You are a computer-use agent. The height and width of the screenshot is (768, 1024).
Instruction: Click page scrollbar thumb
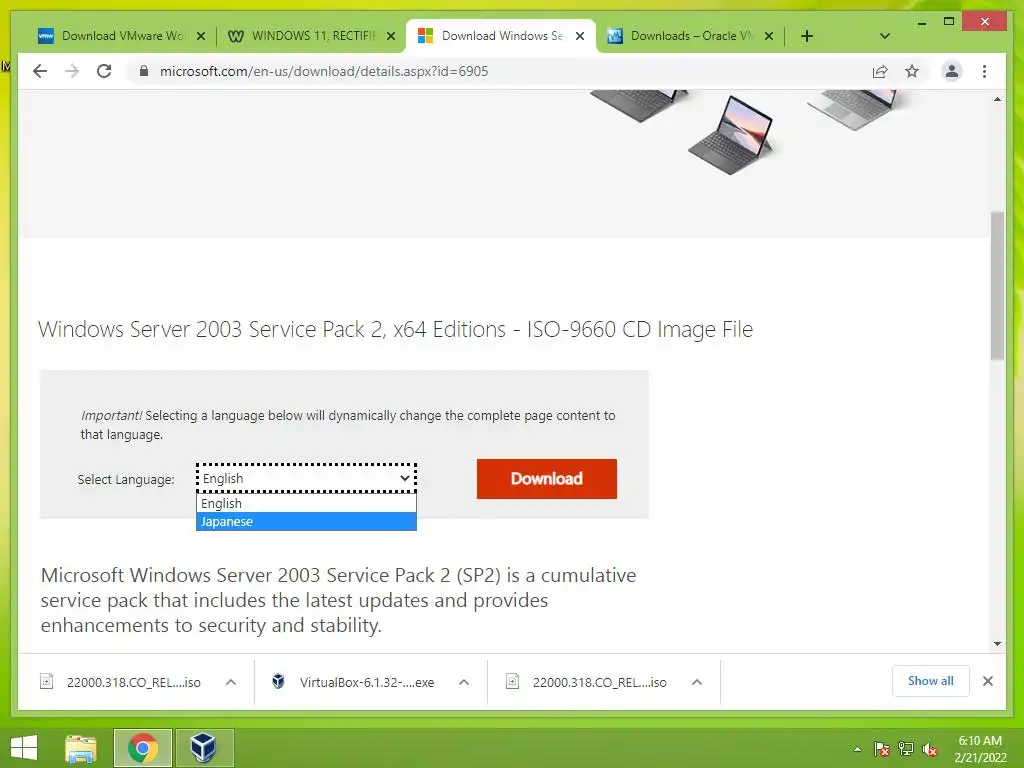coord(997,285)
